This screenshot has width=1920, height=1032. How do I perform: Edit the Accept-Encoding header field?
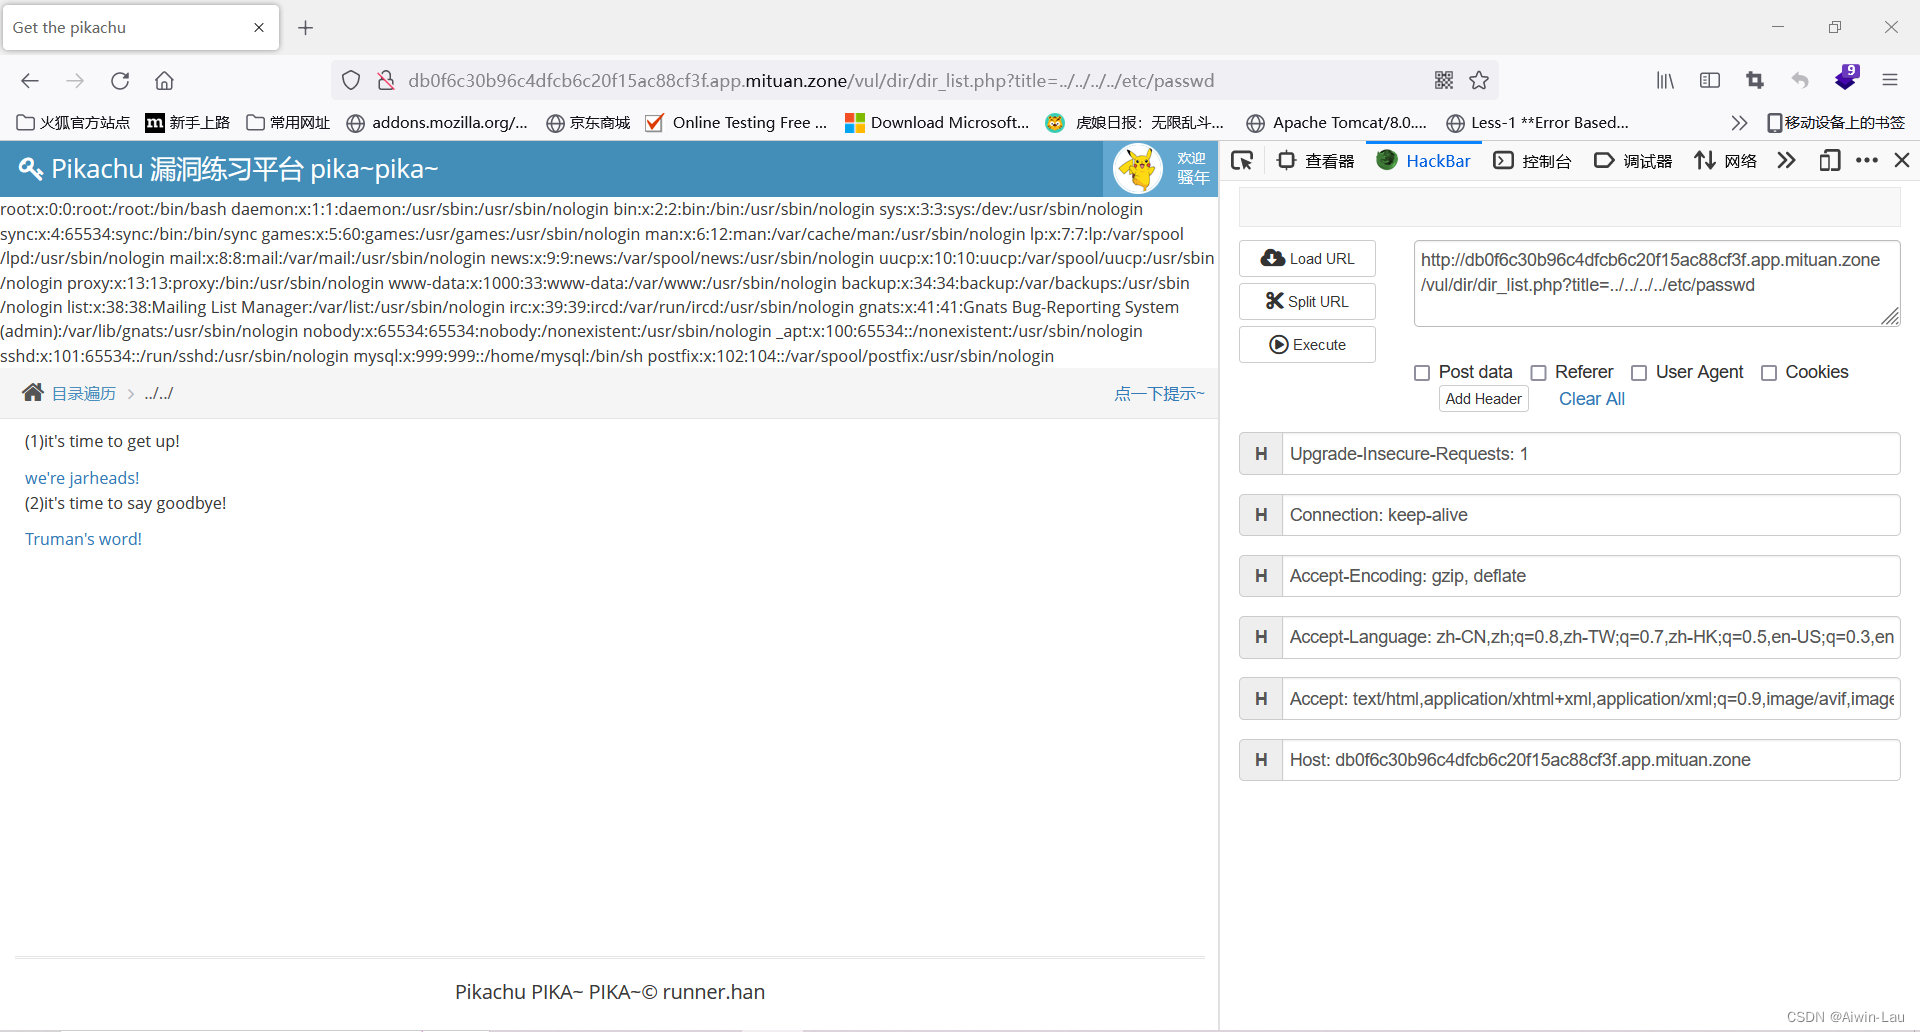1591,576
